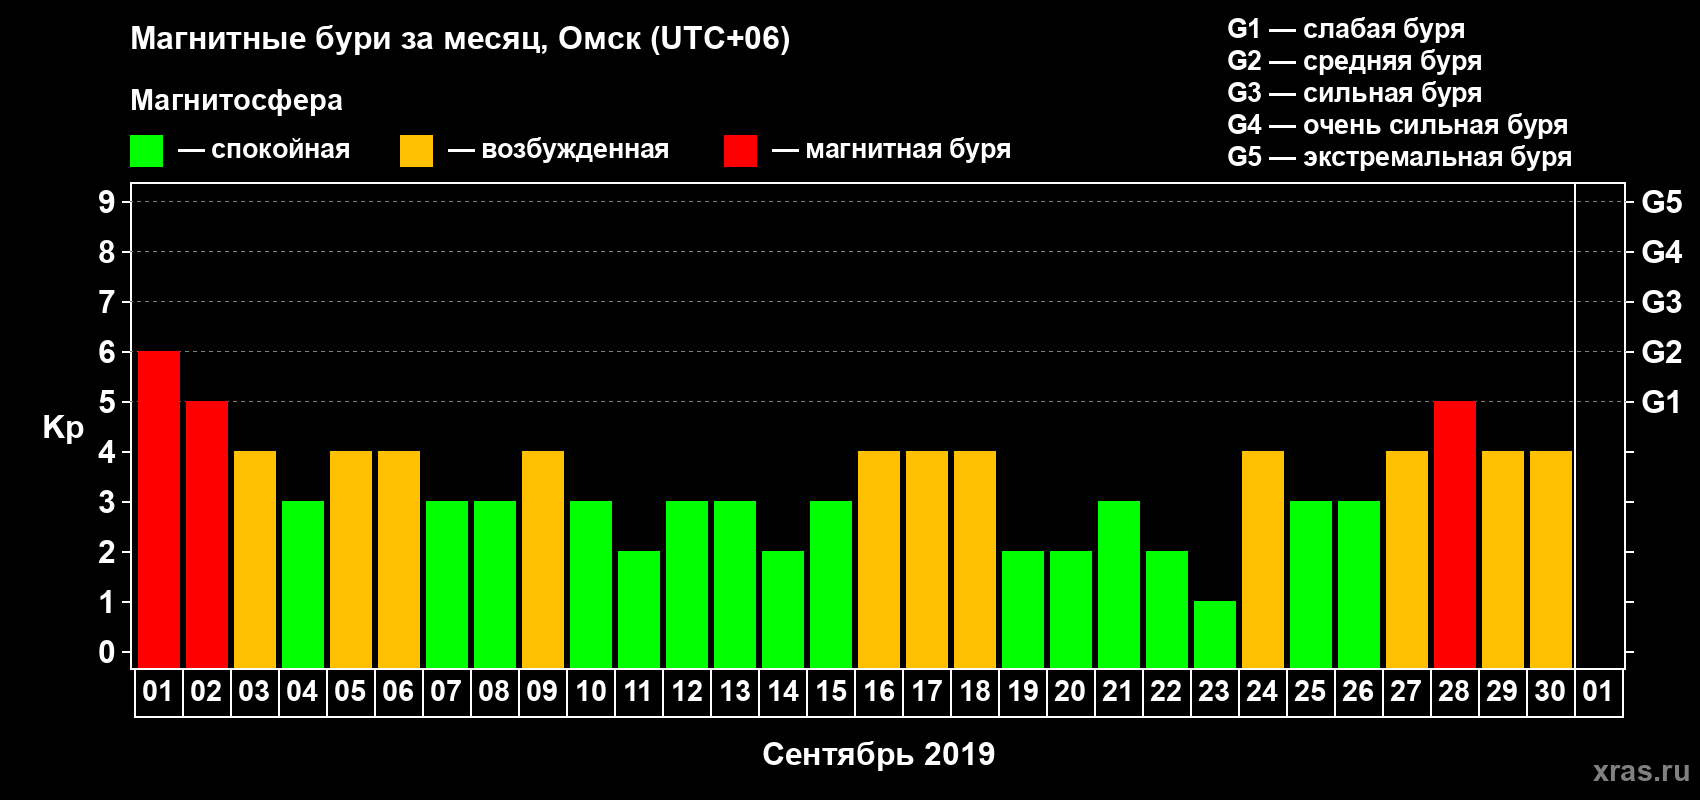Click the orange bar for day 18
The image size is (1700, 800).
[975, 560]
